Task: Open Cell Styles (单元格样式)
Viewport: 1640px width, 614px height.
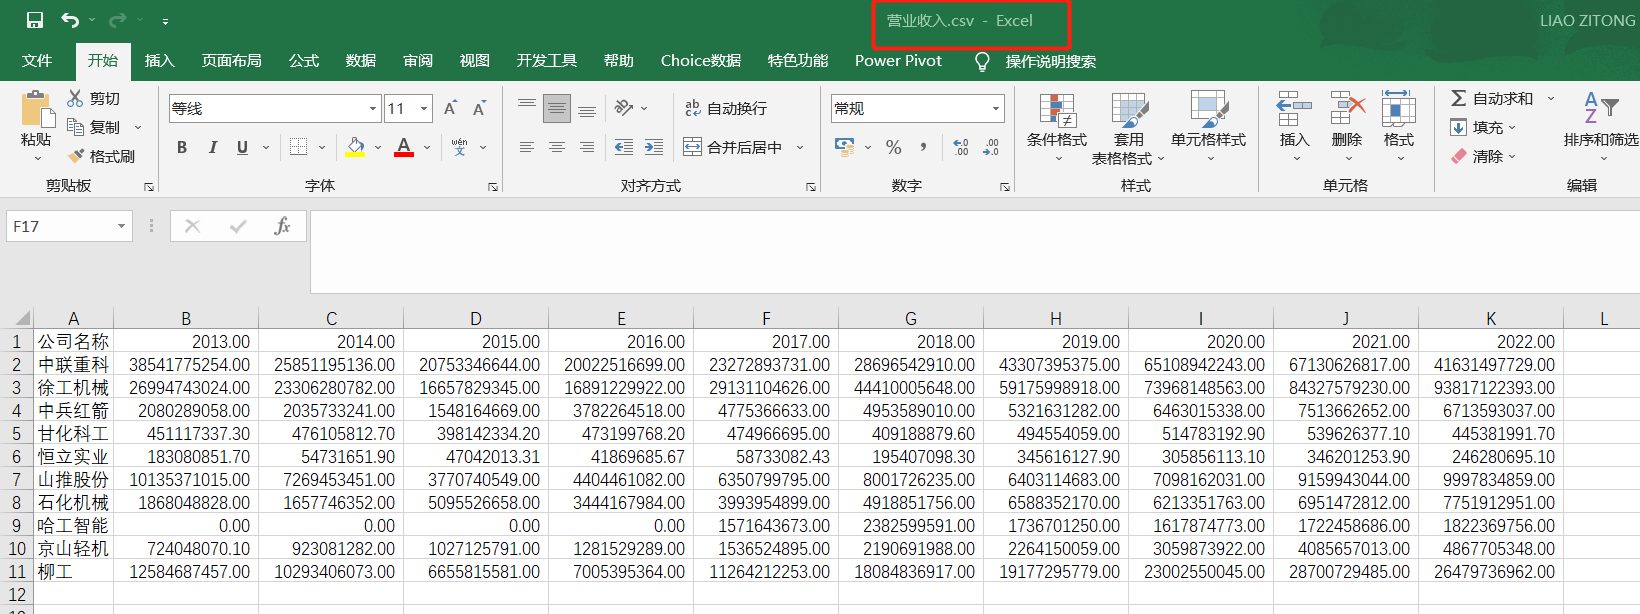Action: (x=1208, y=128)
